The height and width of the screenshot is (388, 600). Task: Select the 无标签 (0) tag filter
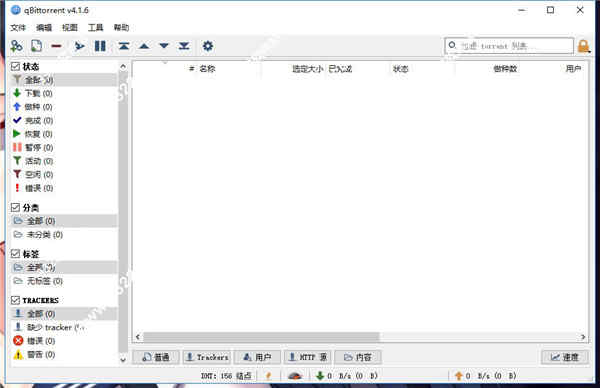tap(64, 281)
